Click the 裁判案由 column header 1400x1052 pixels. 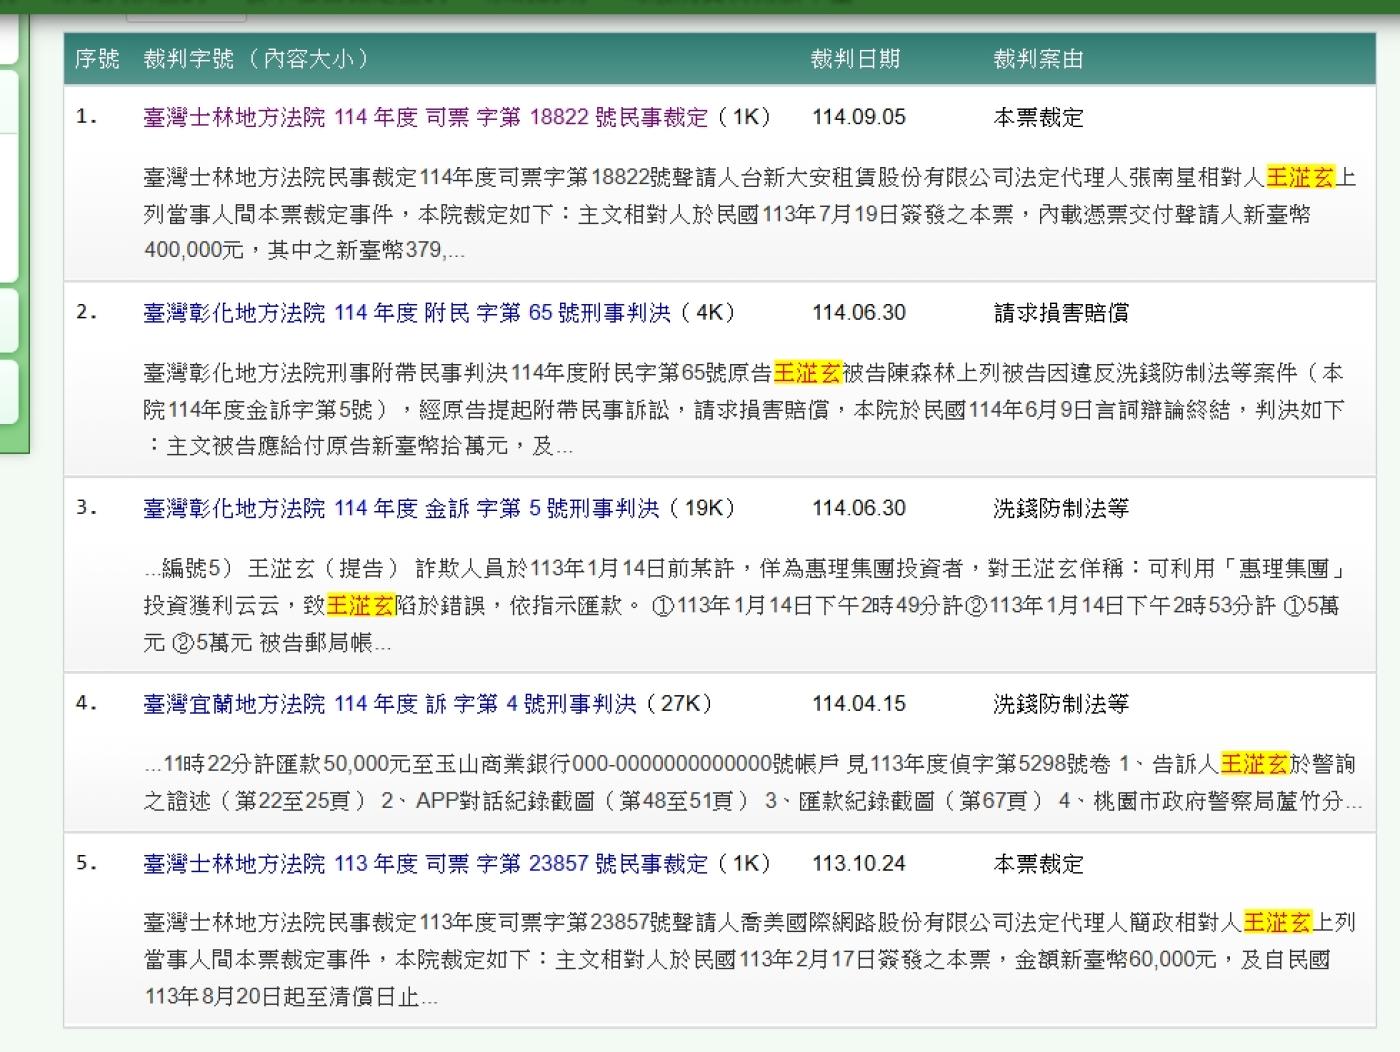pyautogui.click(x=1038, y=59)
